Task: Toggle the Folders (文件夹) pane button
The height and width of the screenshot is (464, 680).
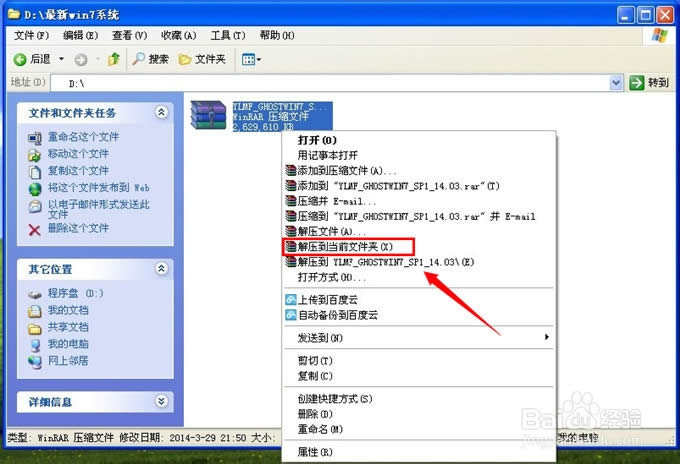Action: point(202,59)
